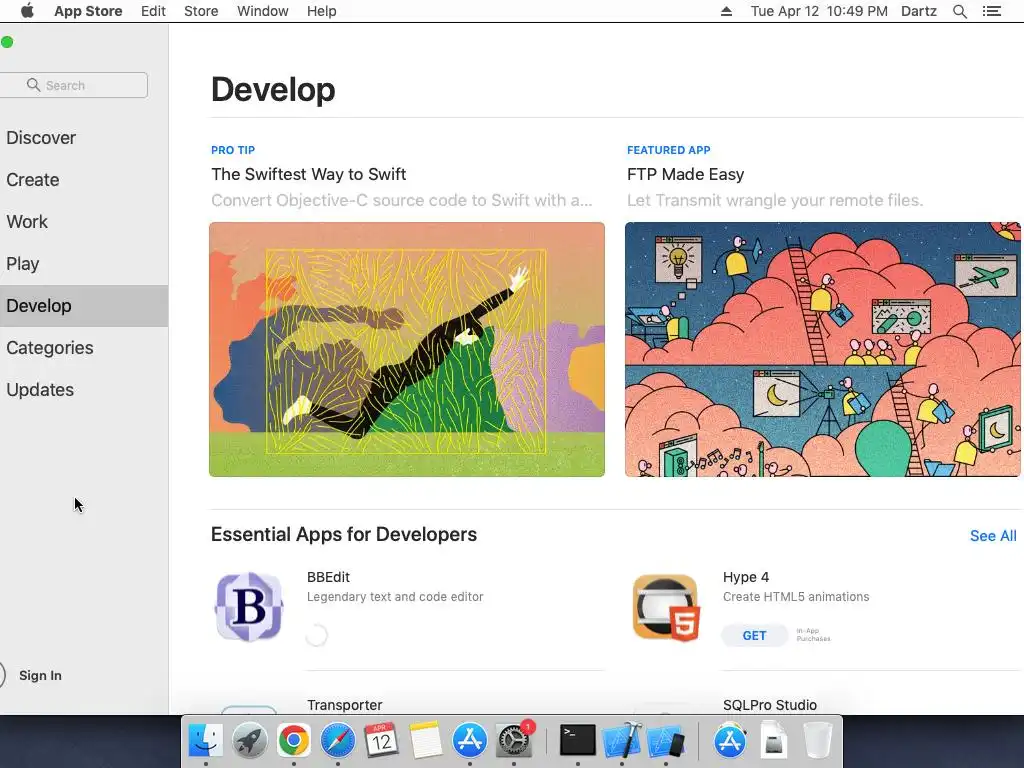Open the Hype 4 app title
Image resolution: width=1024 pixels, height=768 pixels.
745,577
